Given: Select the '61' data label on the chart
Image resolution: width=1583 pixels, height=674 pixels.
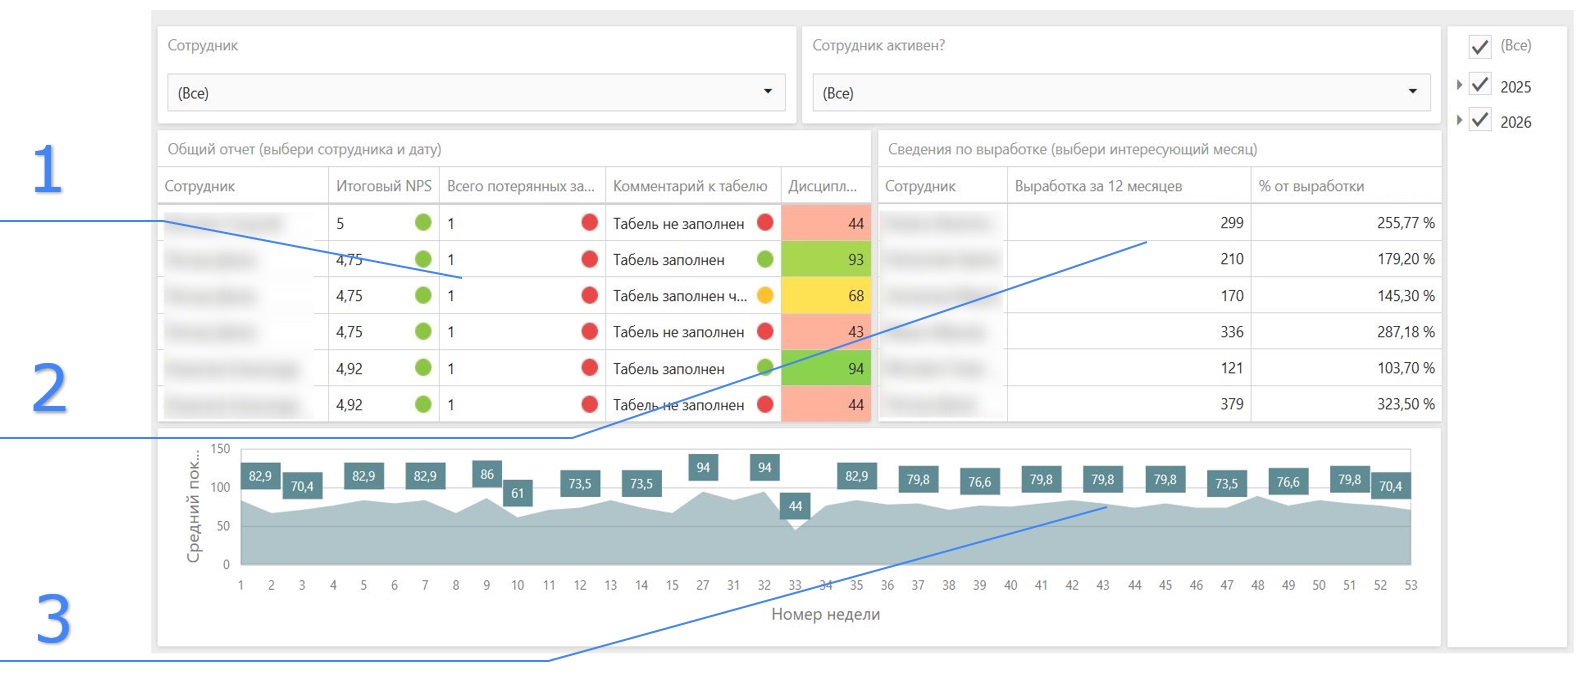Looking at the screenshot, I should [x=517, y=493].
